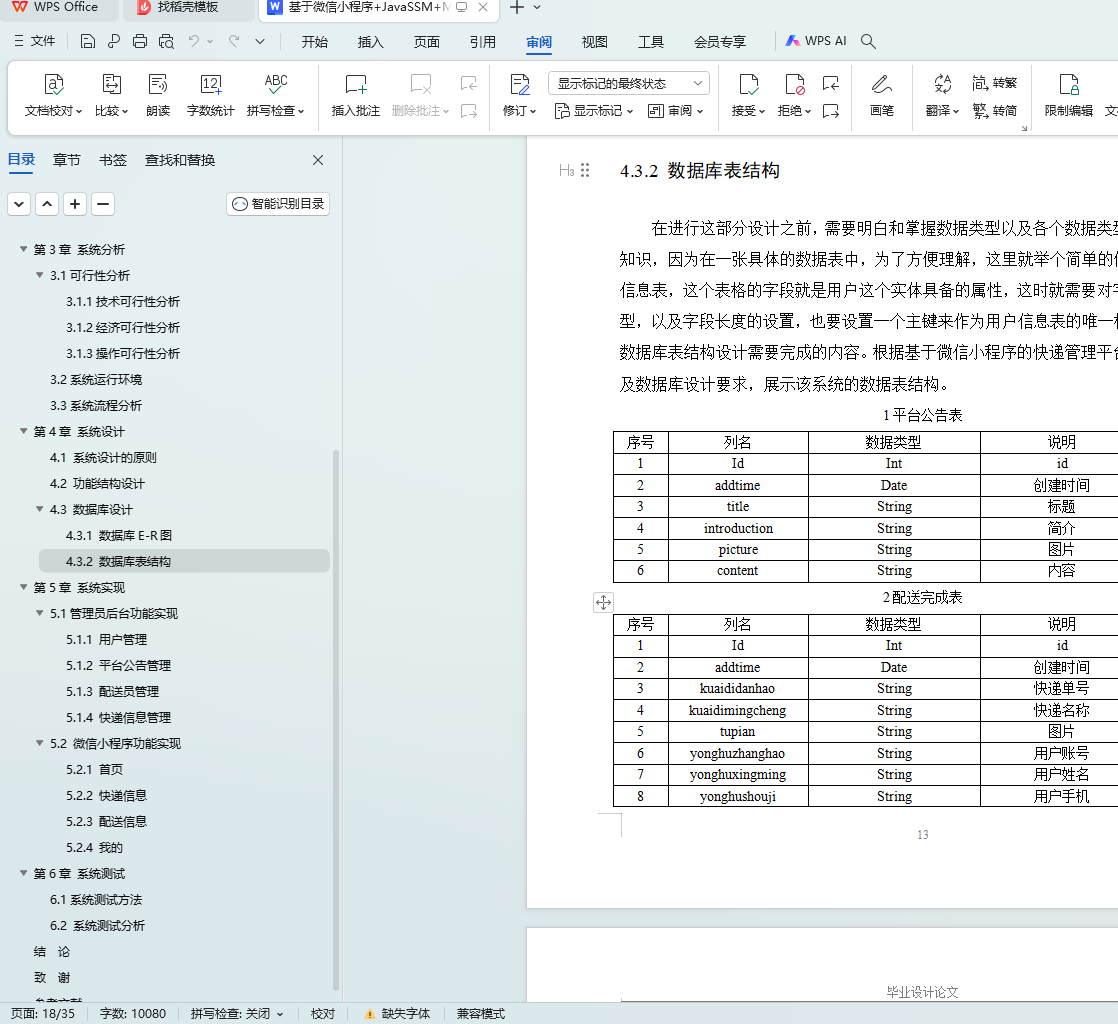Screen dimensions: 1118x1024
Task: Collapse 第 3 章 系统分析 triangle
Action: pyautogui.click(x=24, y=249)
